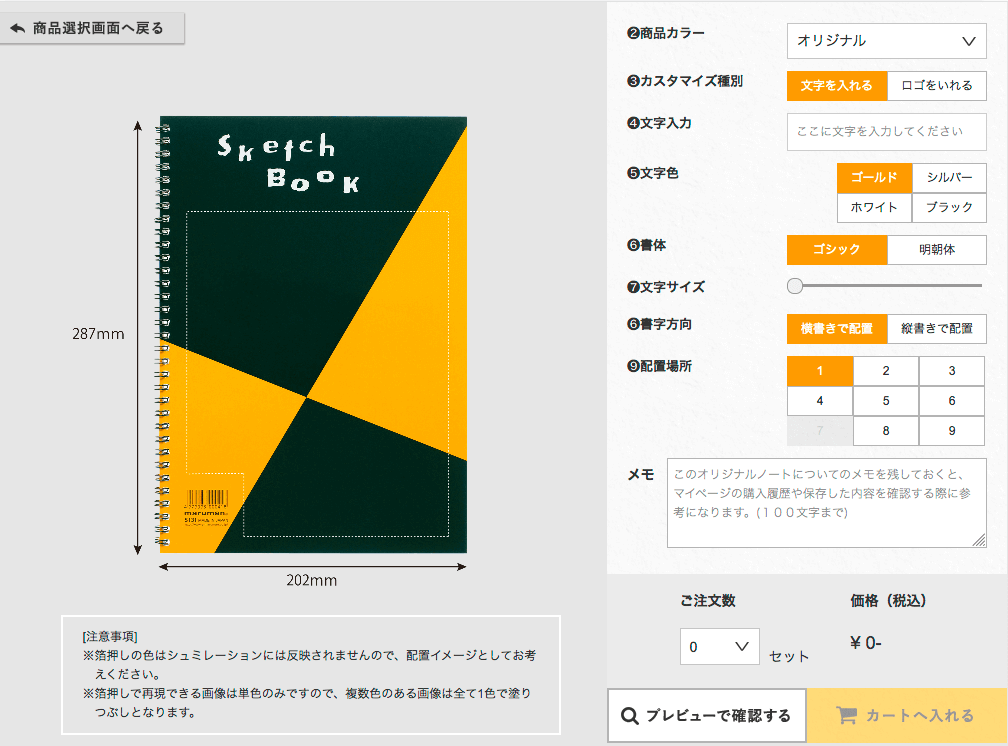Click the 文字入力 text field
The image size is (1008, 746).
pyautogui.click(x=886, y=131)
